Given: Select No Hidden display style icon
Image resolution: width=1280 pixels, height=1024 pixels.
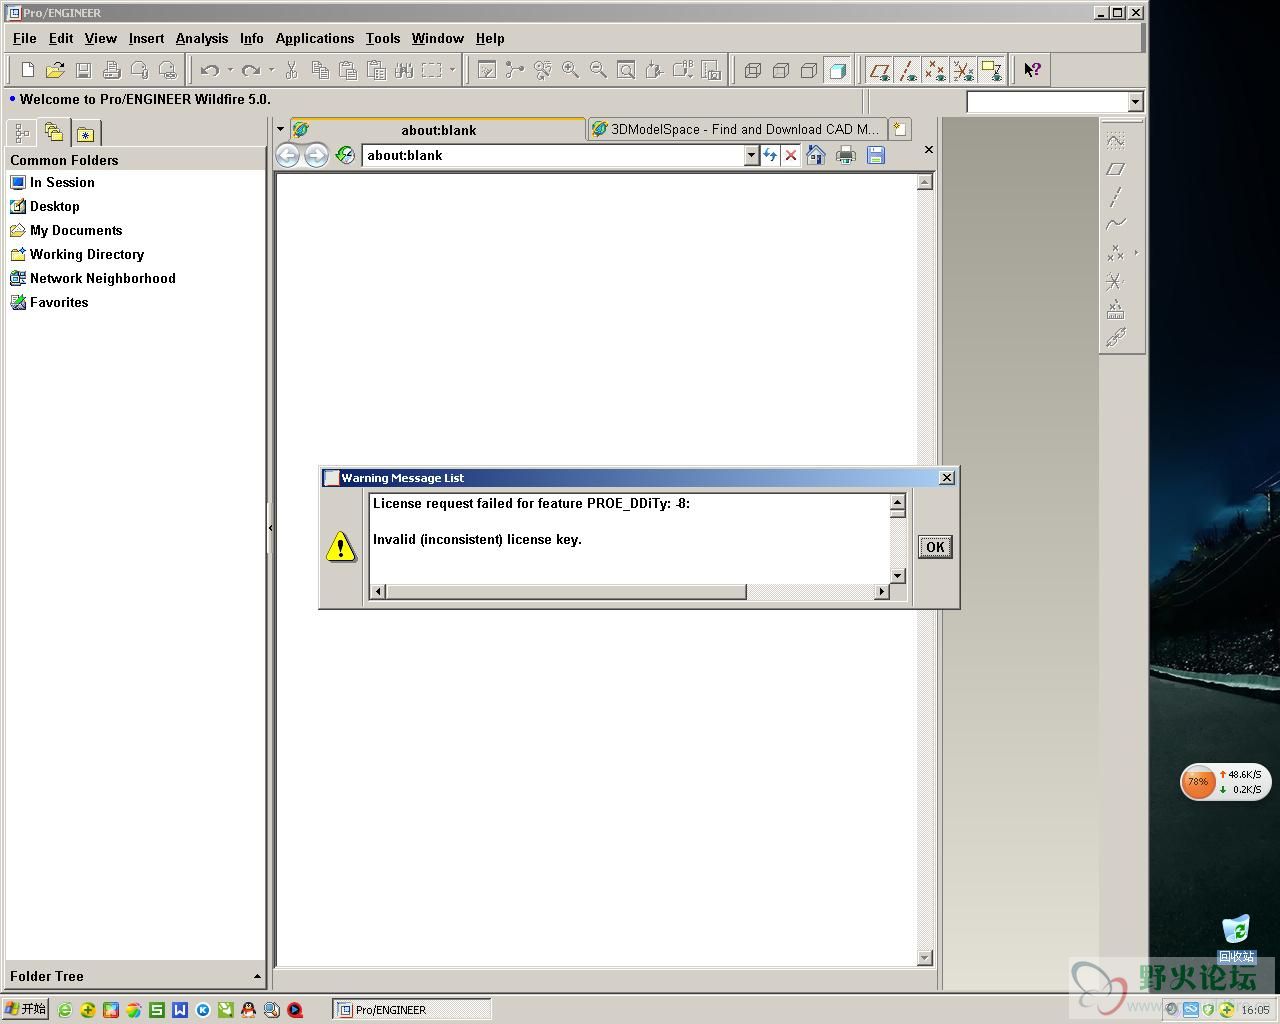Looking at the screenshot, I should tap(810, 70).
